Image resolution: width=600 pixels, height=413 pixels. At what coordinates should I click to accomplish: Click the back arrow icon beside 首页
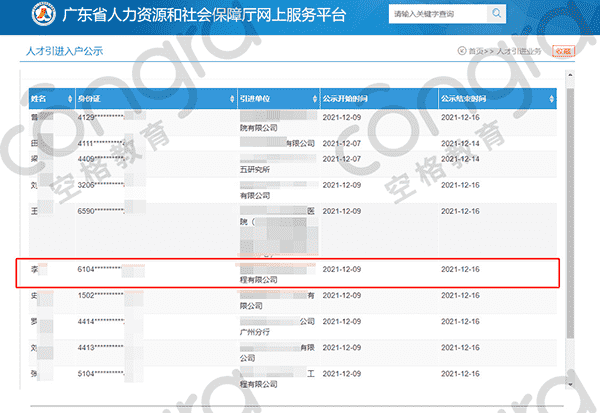(462, 51)
